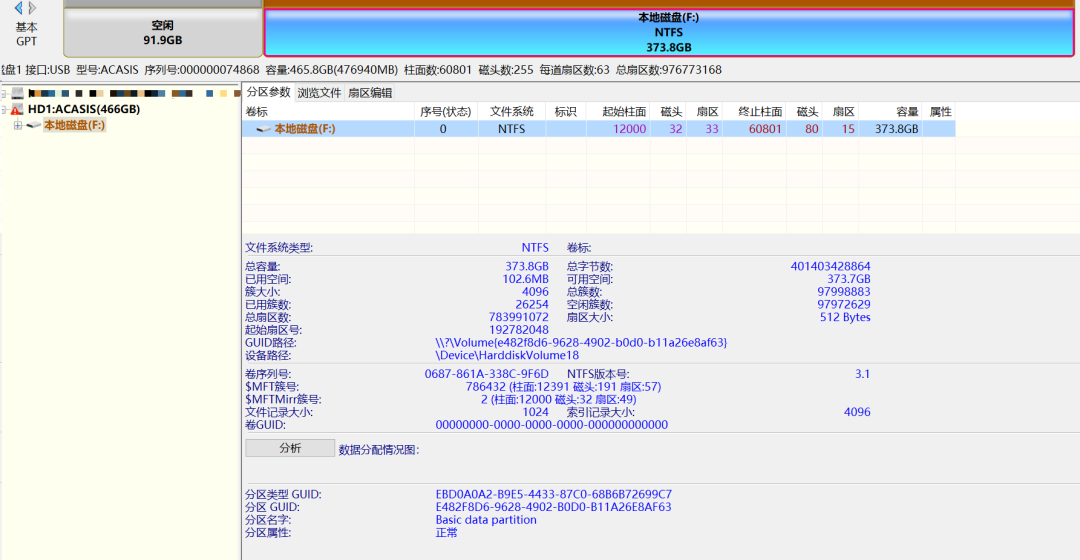Image resolution: width=1080 pixels, height=560 pixels.
Task: Click the 文件系统类型 label
Action: click(x=279, y=248)
